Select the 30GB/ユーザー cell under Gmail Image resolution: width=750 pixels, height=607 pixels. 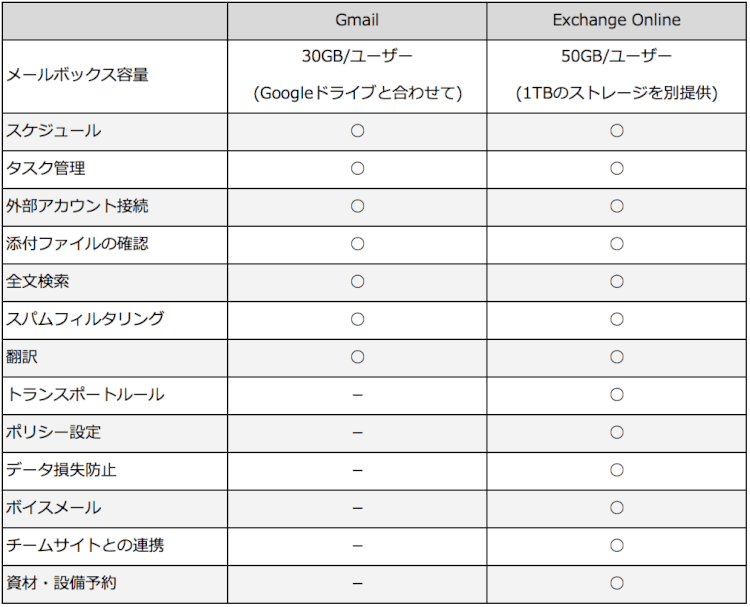click(357, 56)
